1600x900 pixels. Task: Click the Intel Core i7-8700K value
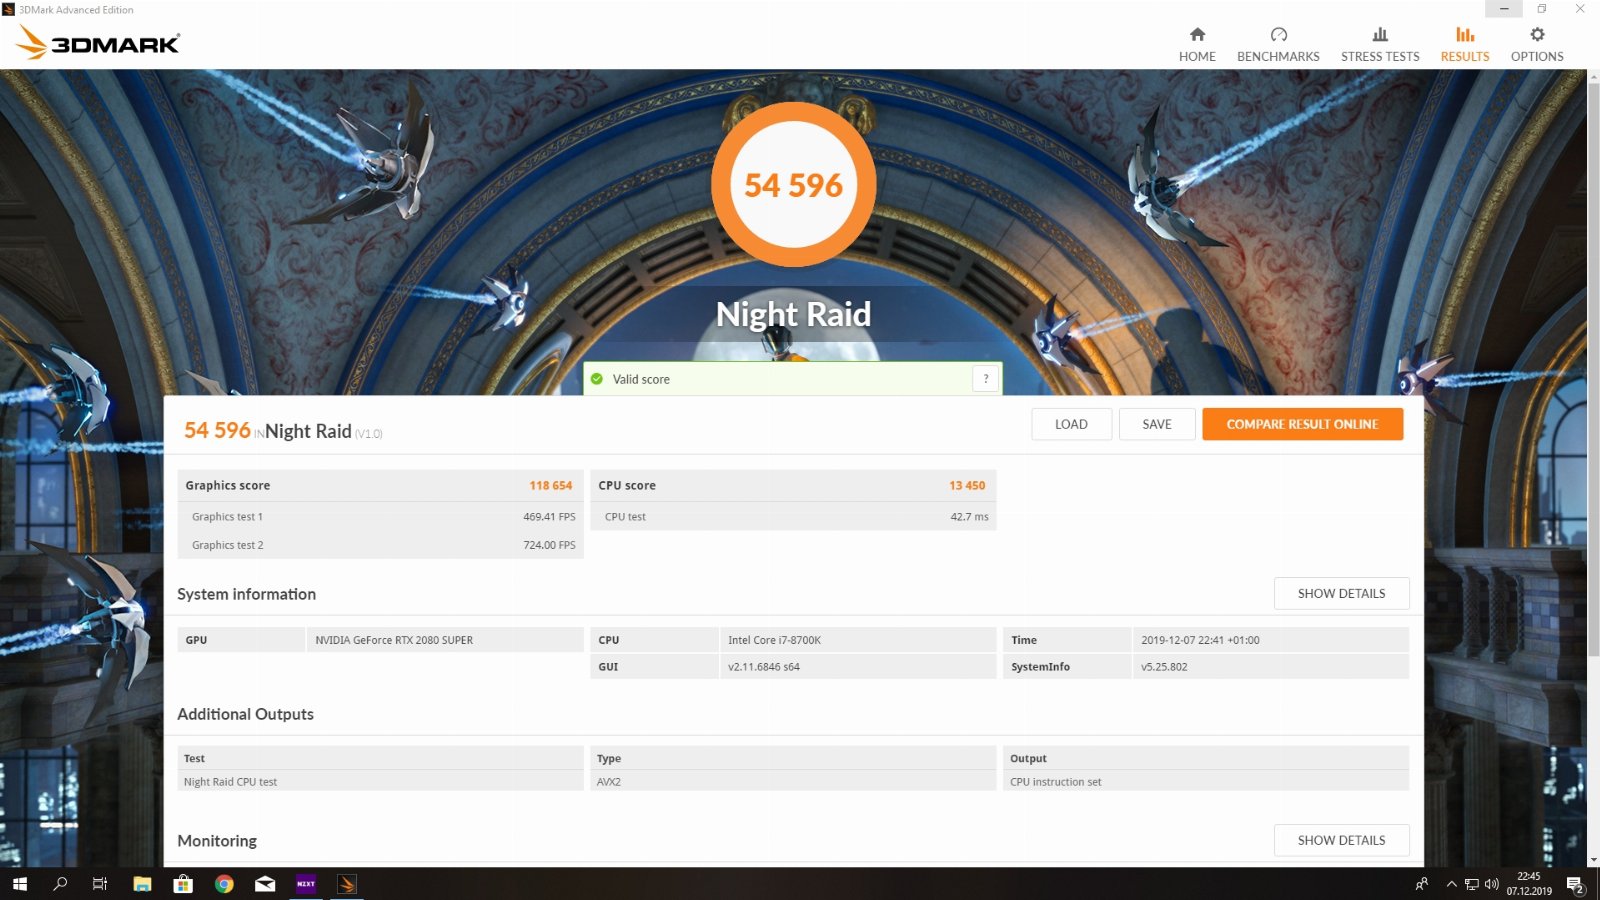(x=774, y=640)
